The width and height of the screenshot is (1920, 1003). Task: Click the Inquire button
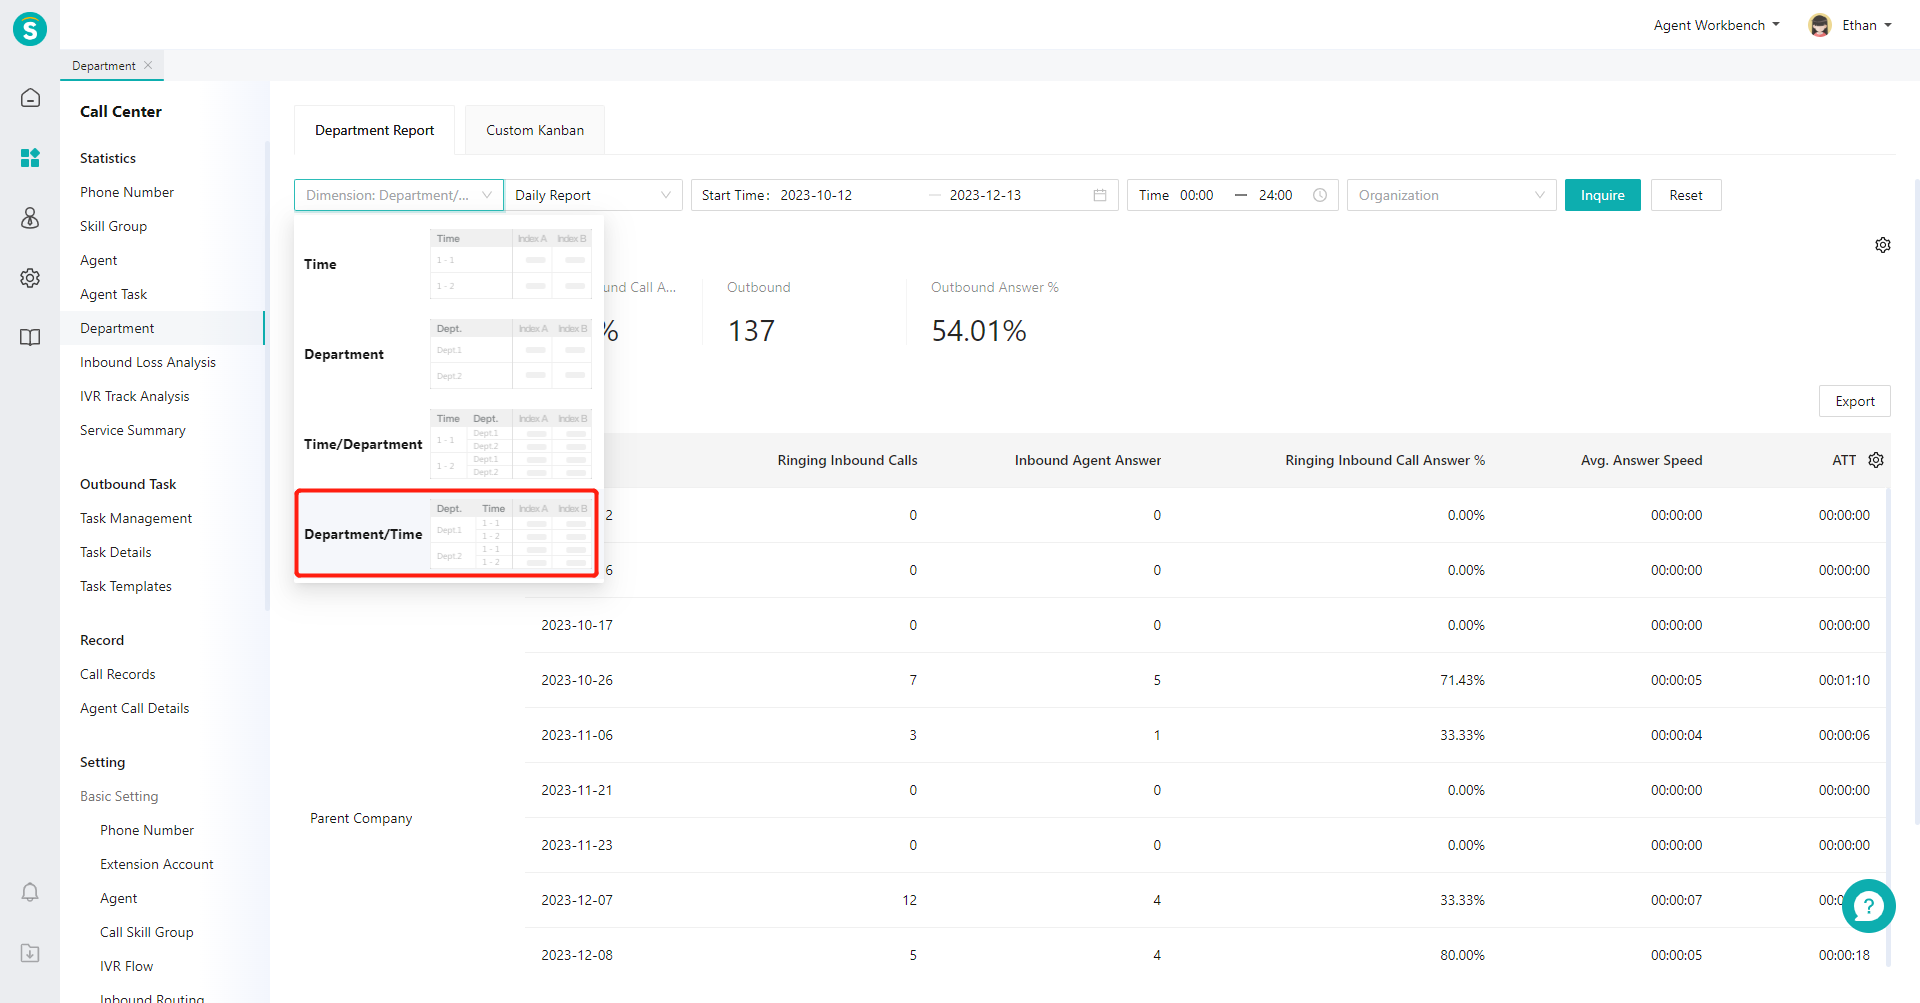[x=1602, y=195]
